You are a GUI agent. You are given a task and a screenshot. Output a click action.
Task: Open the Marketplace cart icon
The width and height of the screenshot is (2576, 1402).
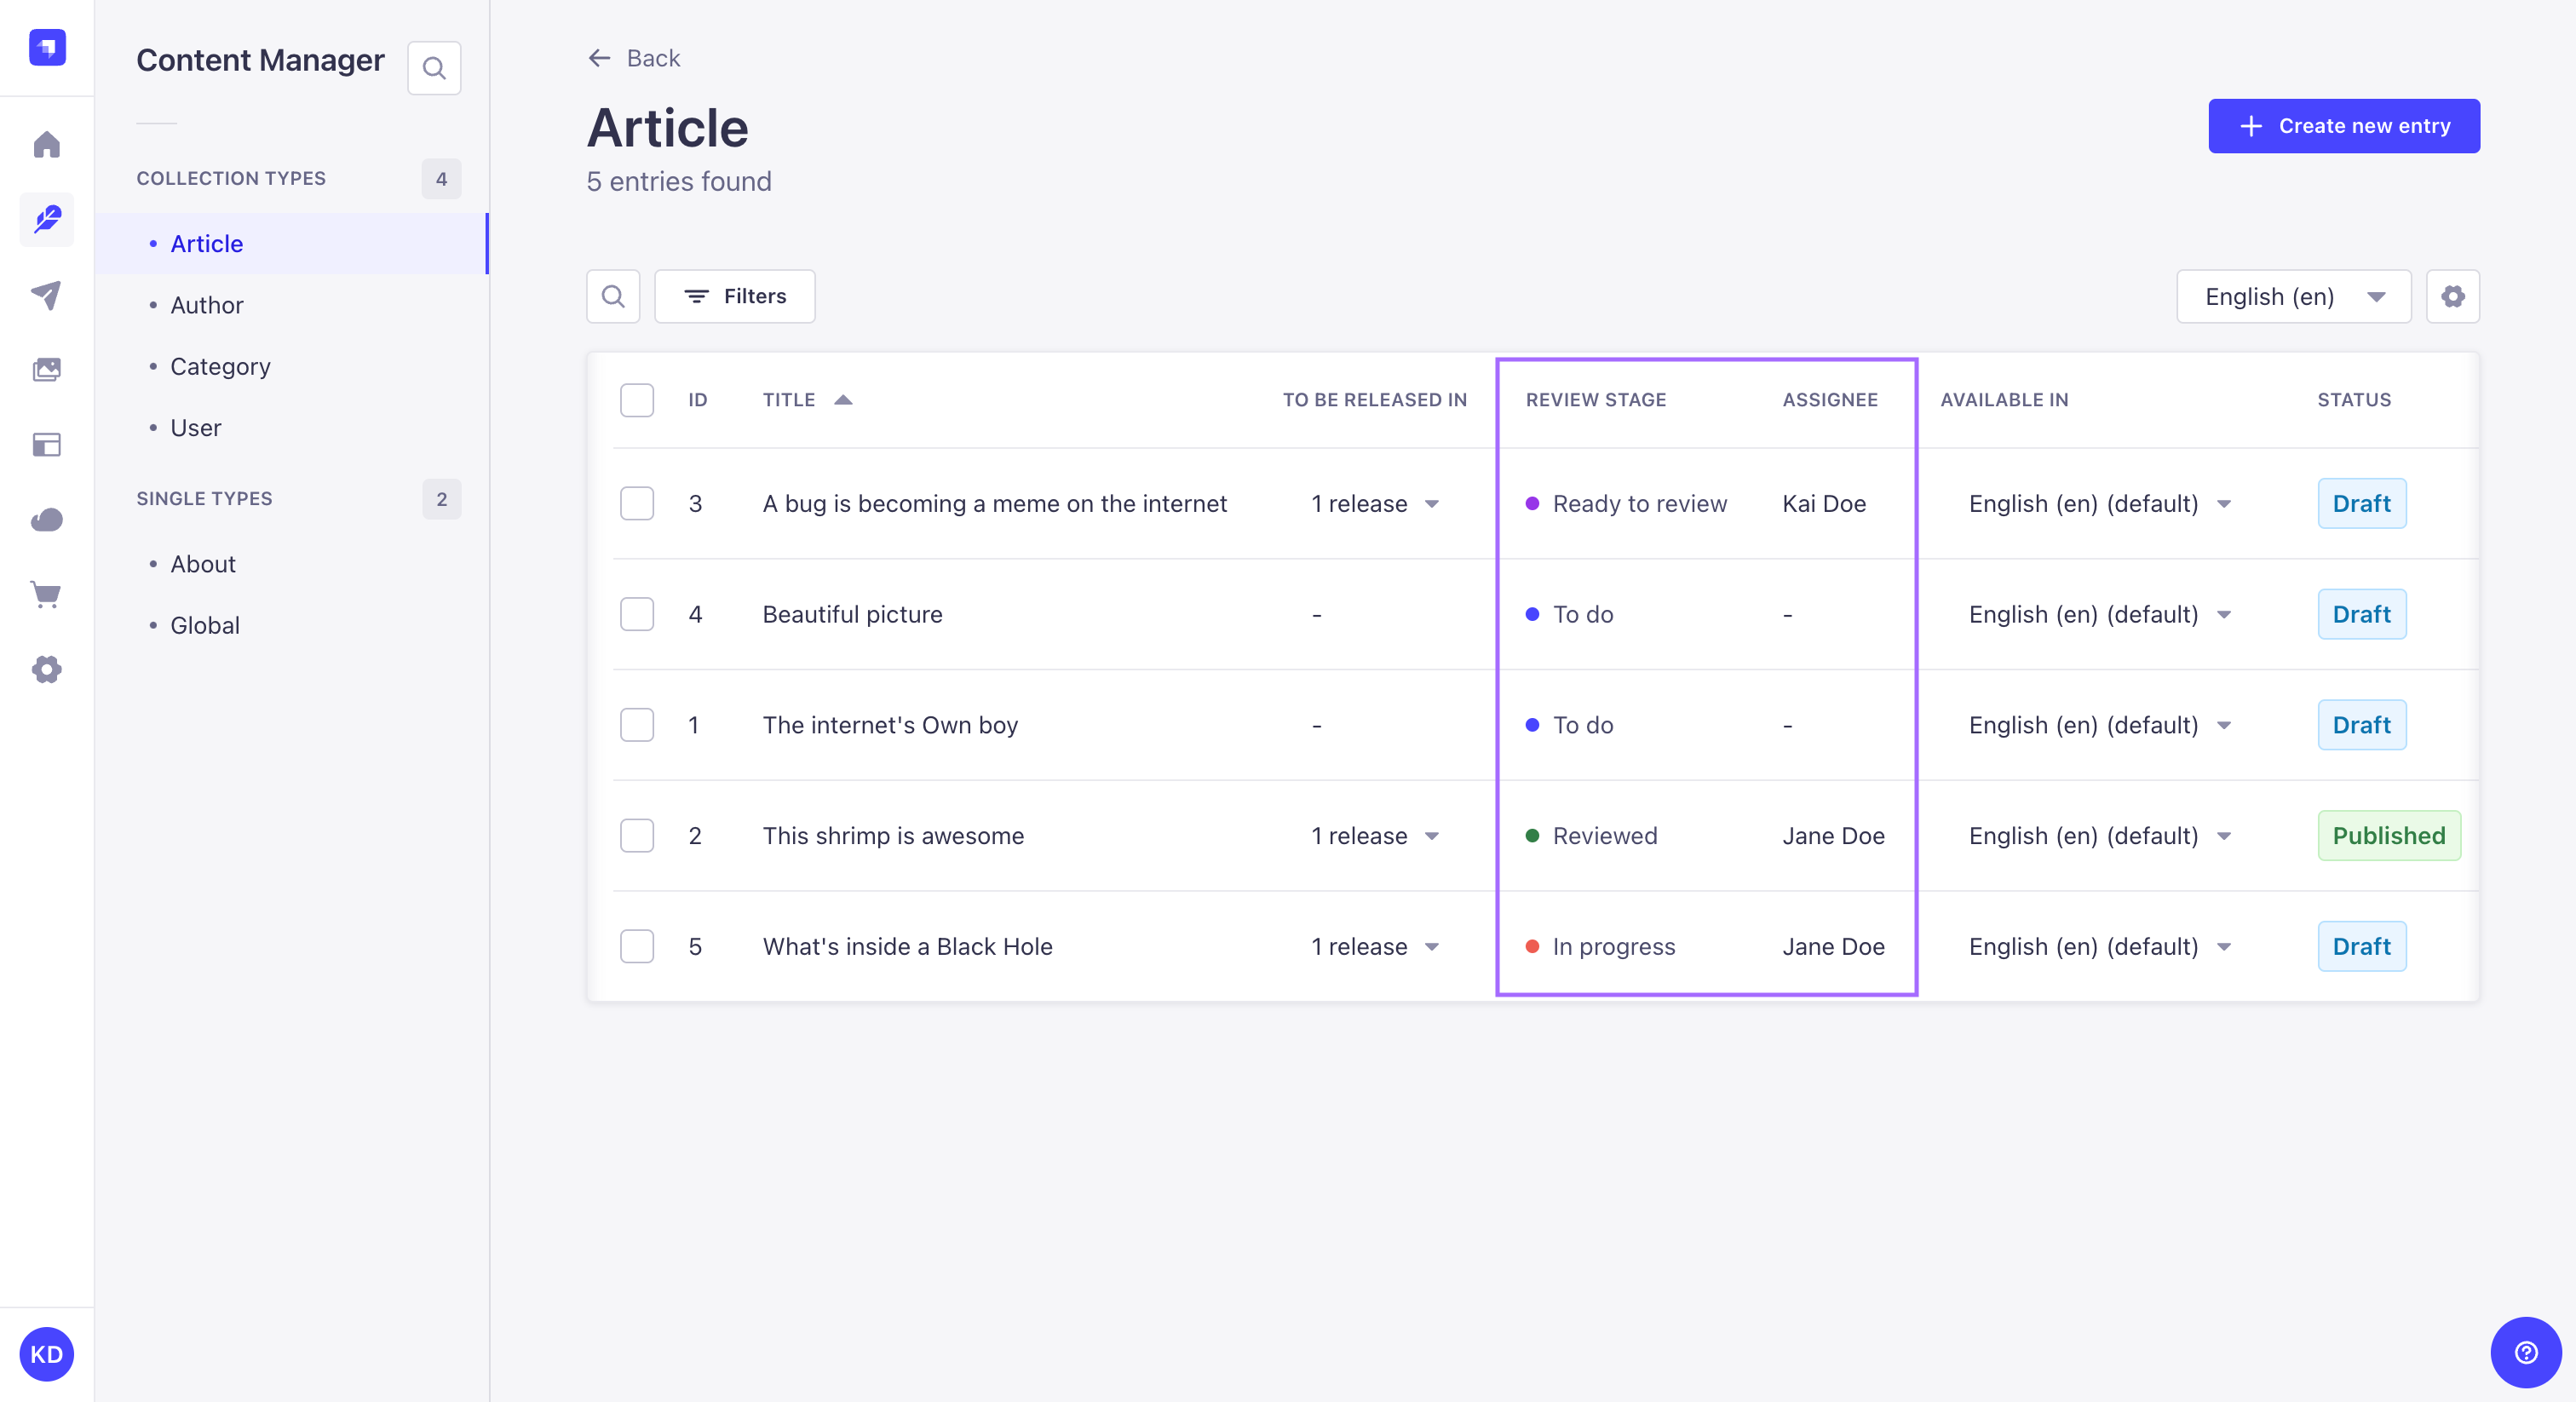point(46,594)
